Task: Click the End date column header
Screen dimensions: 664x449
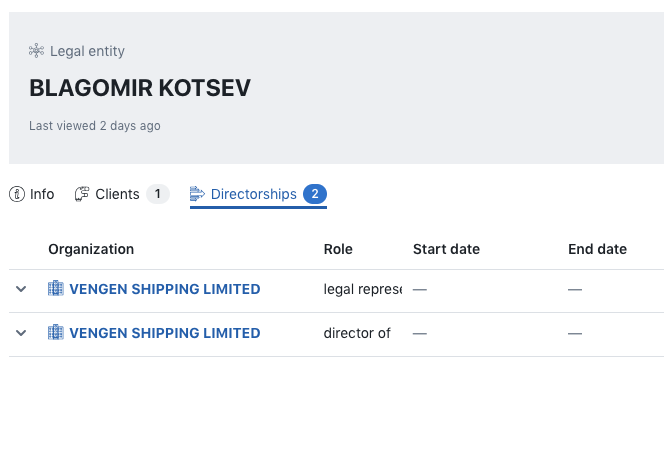Action: pyautogui.click(x=597, y=249)
